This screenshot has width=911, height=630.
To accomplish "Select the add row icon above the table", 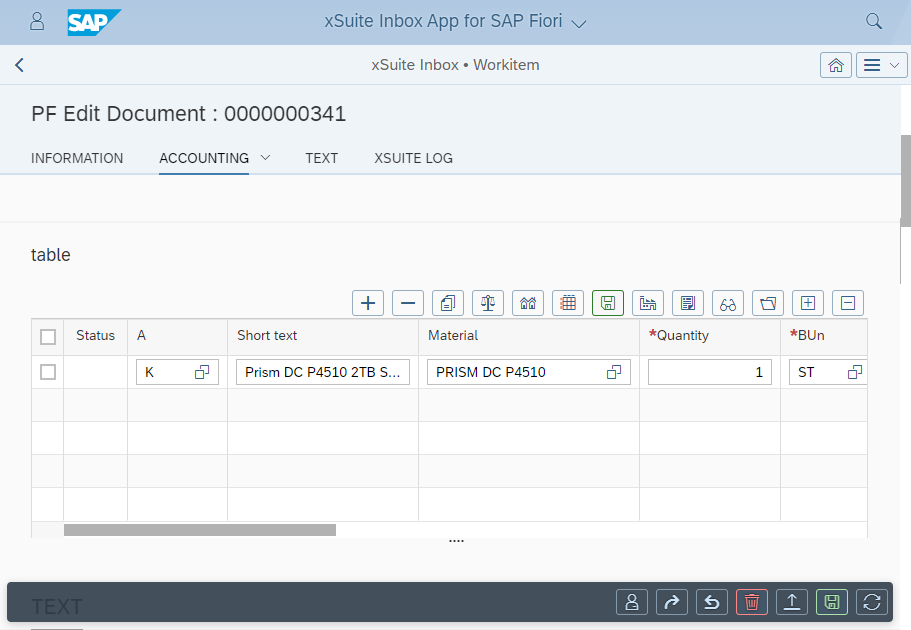I will [367, 303].
